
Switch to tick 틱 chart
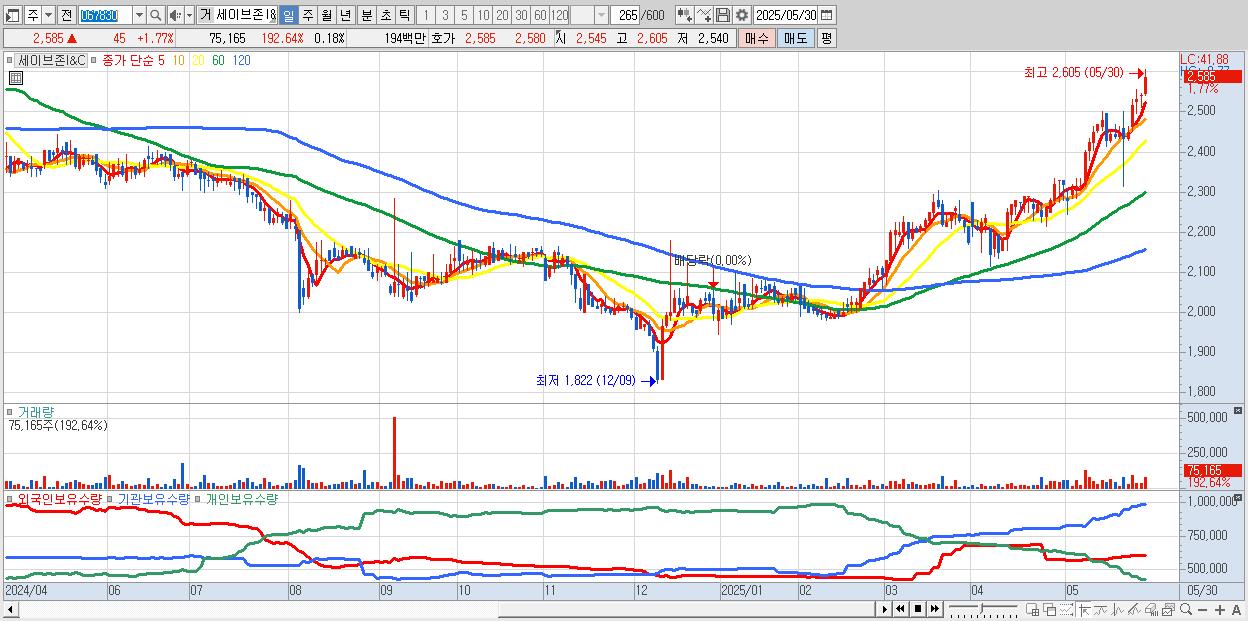(x=404, y=15)
